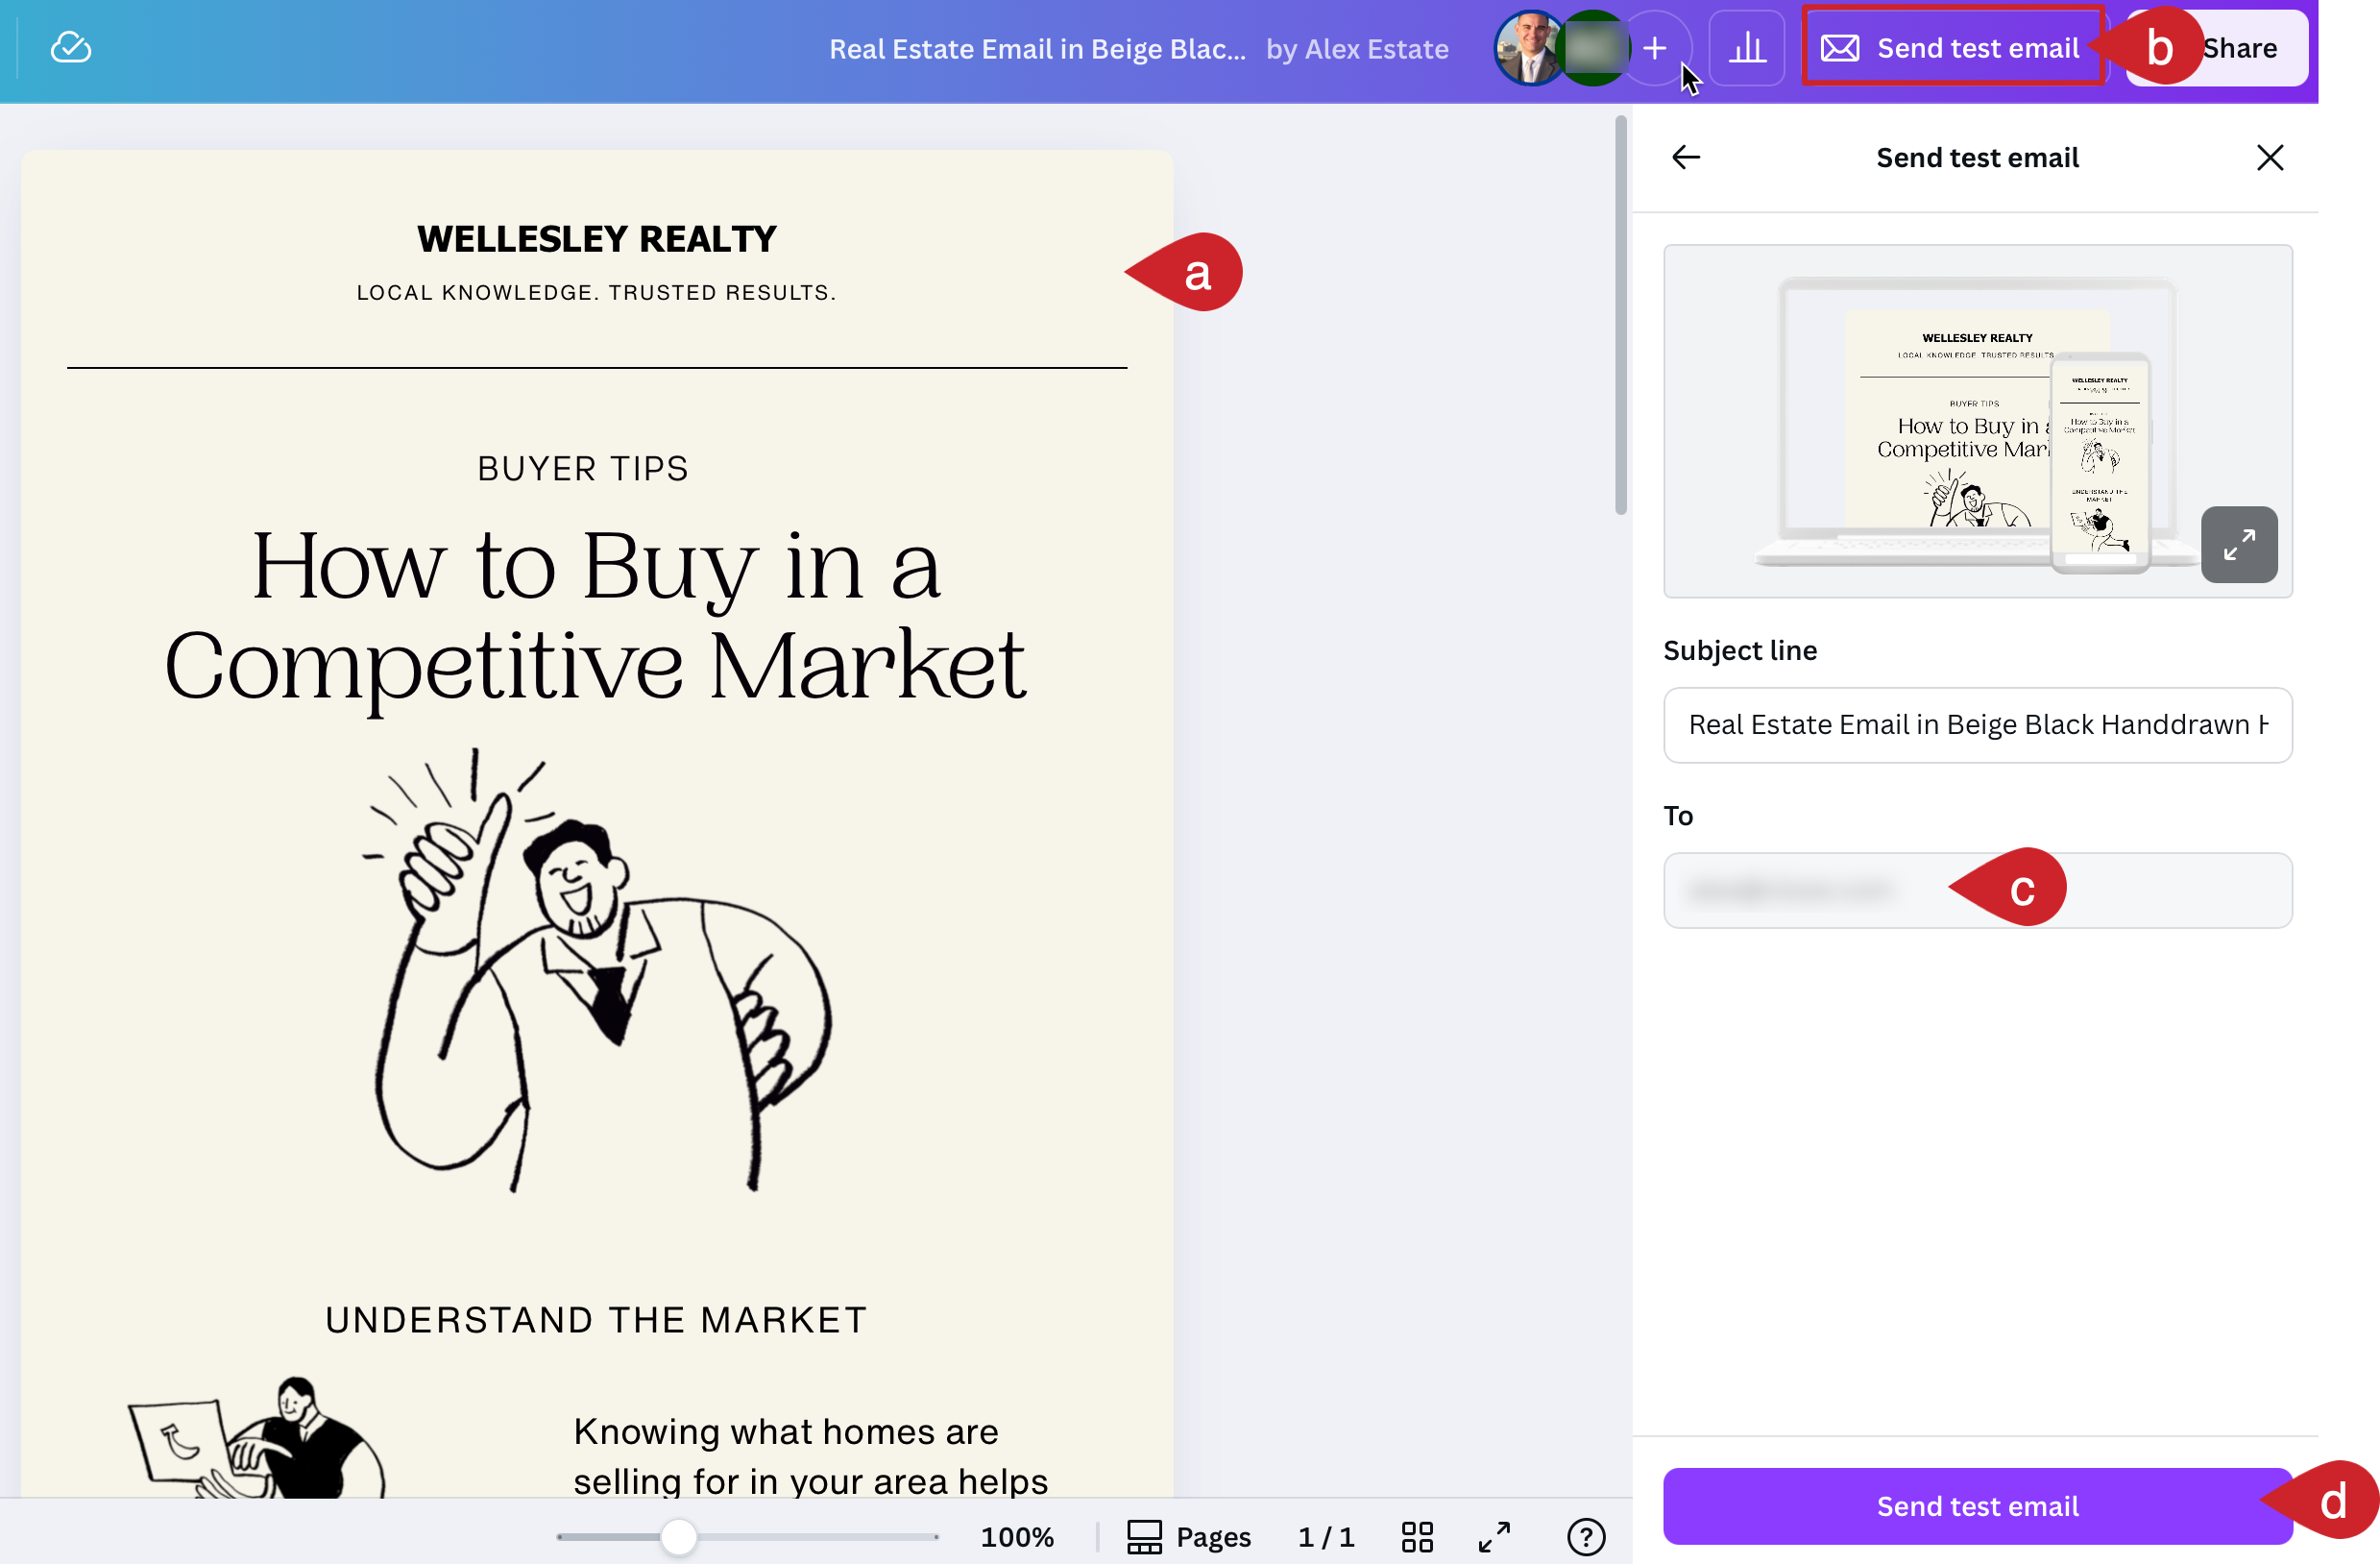The height and width of the screenshot is (1564, 2380).
Task: Adjust the zoom slider
Action: tap(679, 1537)
